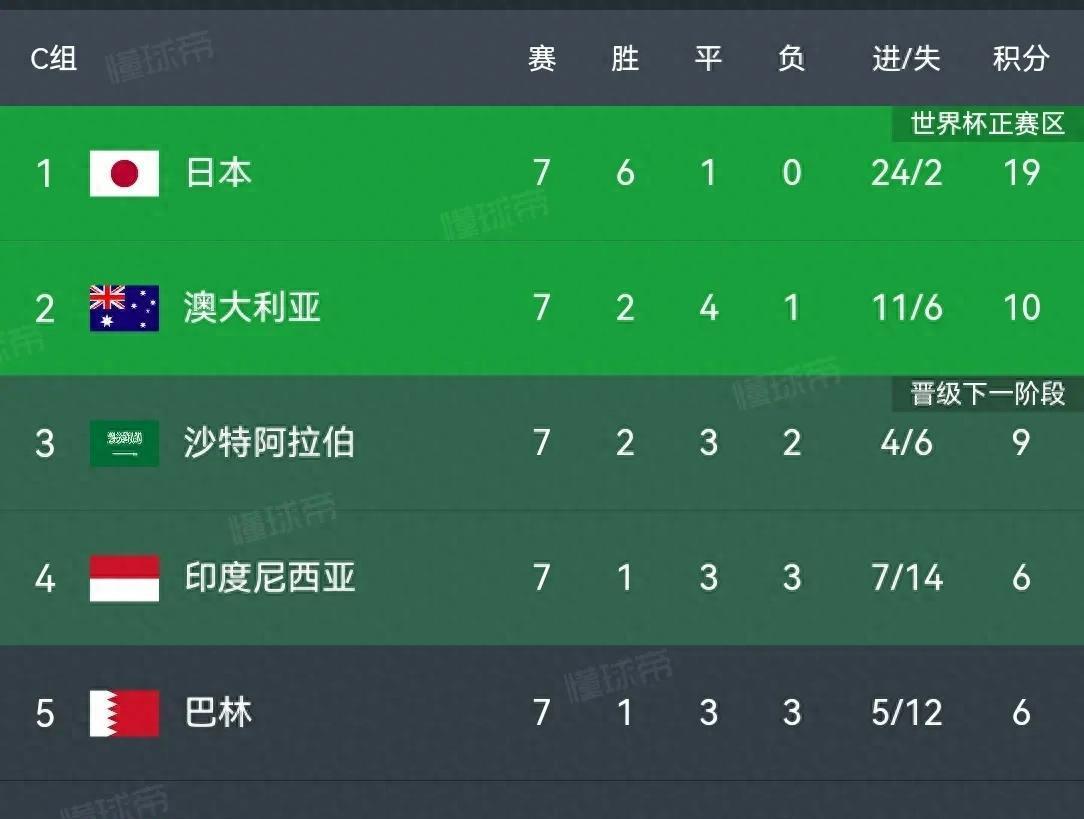Click the Indonesia flag icon
This screenshot has height=819, width=1084.
[124, 578]
